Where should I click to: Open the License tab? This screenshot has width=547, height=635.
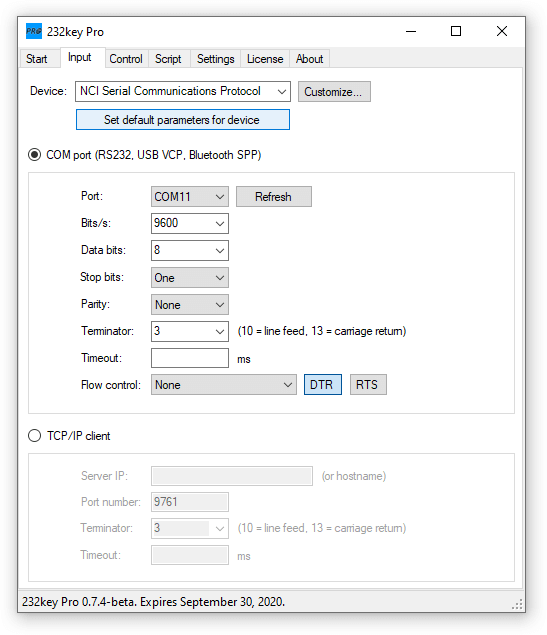pyautogui.click(x=265, y=59)
